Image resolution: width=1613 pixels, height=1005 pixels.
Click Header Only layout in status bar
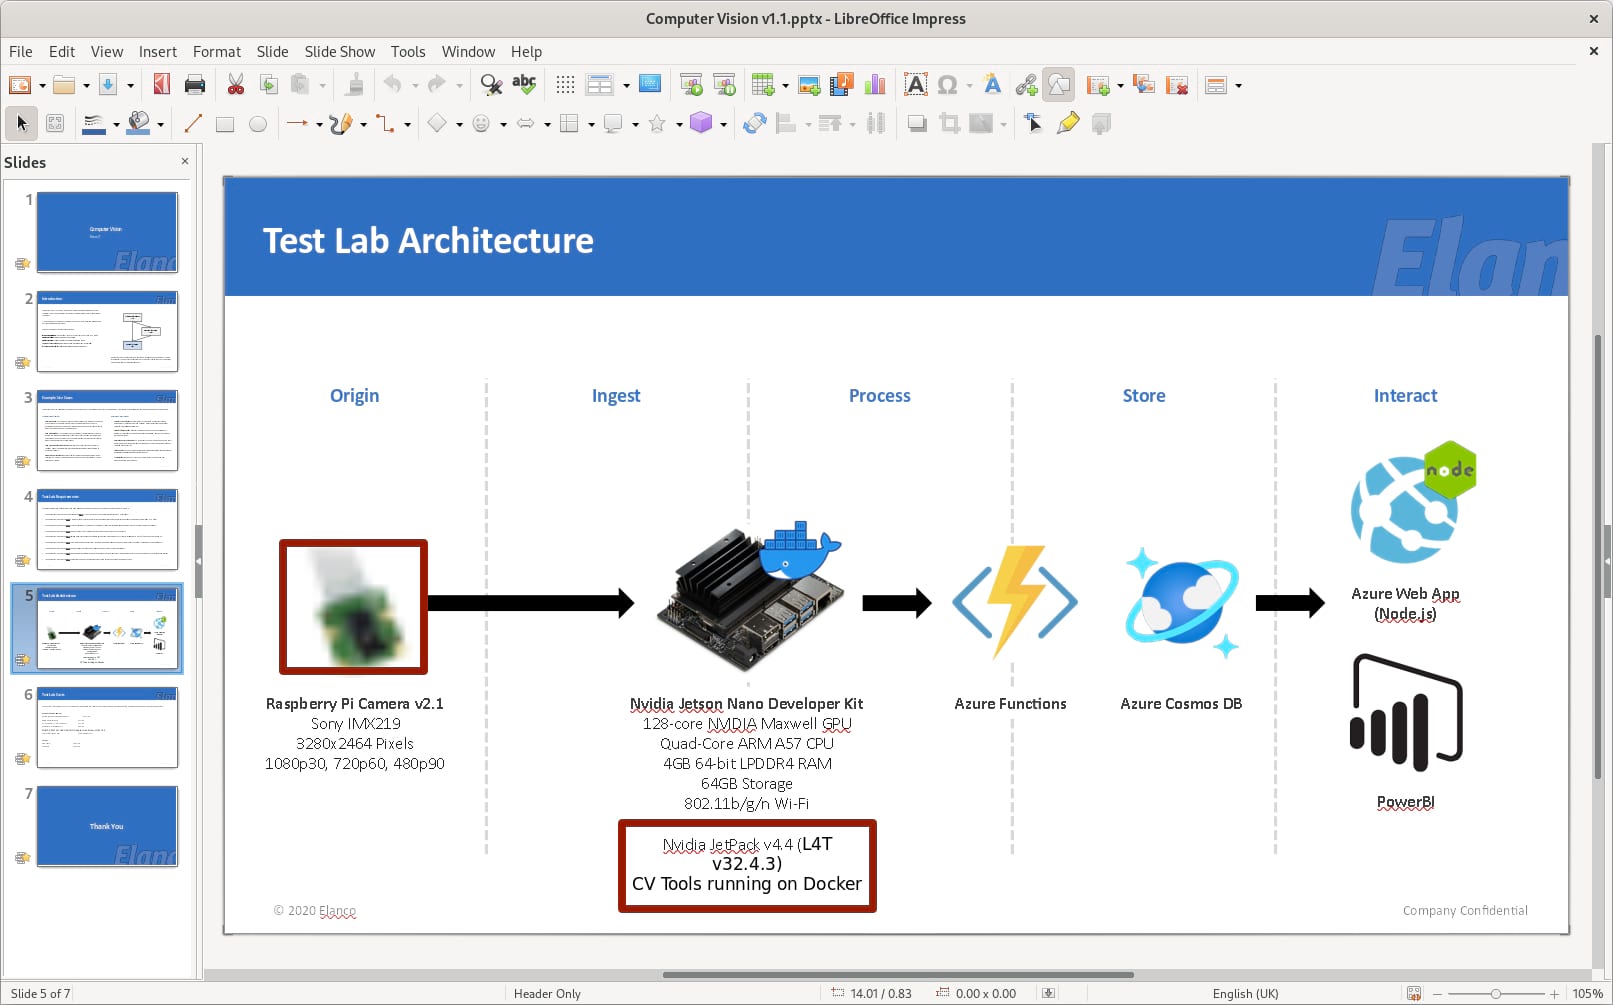point(547,993)
